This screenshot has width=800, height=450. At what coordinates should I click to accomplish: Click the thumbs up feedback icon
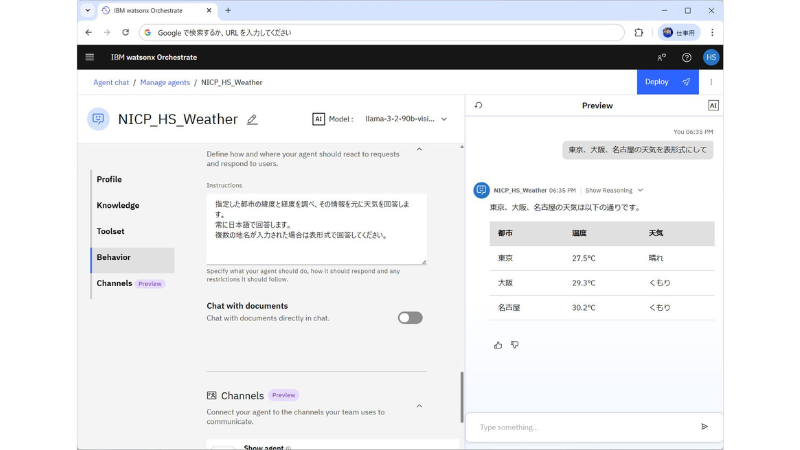(498, 345)
